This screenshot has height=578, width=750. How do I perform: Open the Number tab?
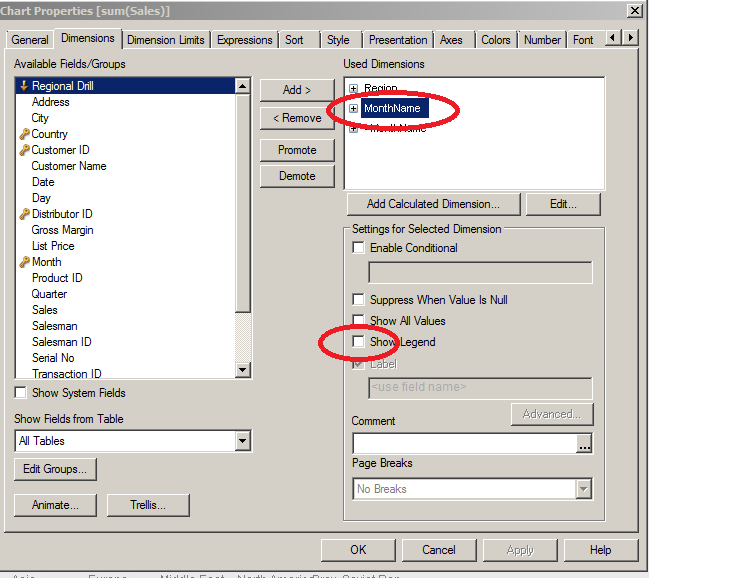point(542,40)
